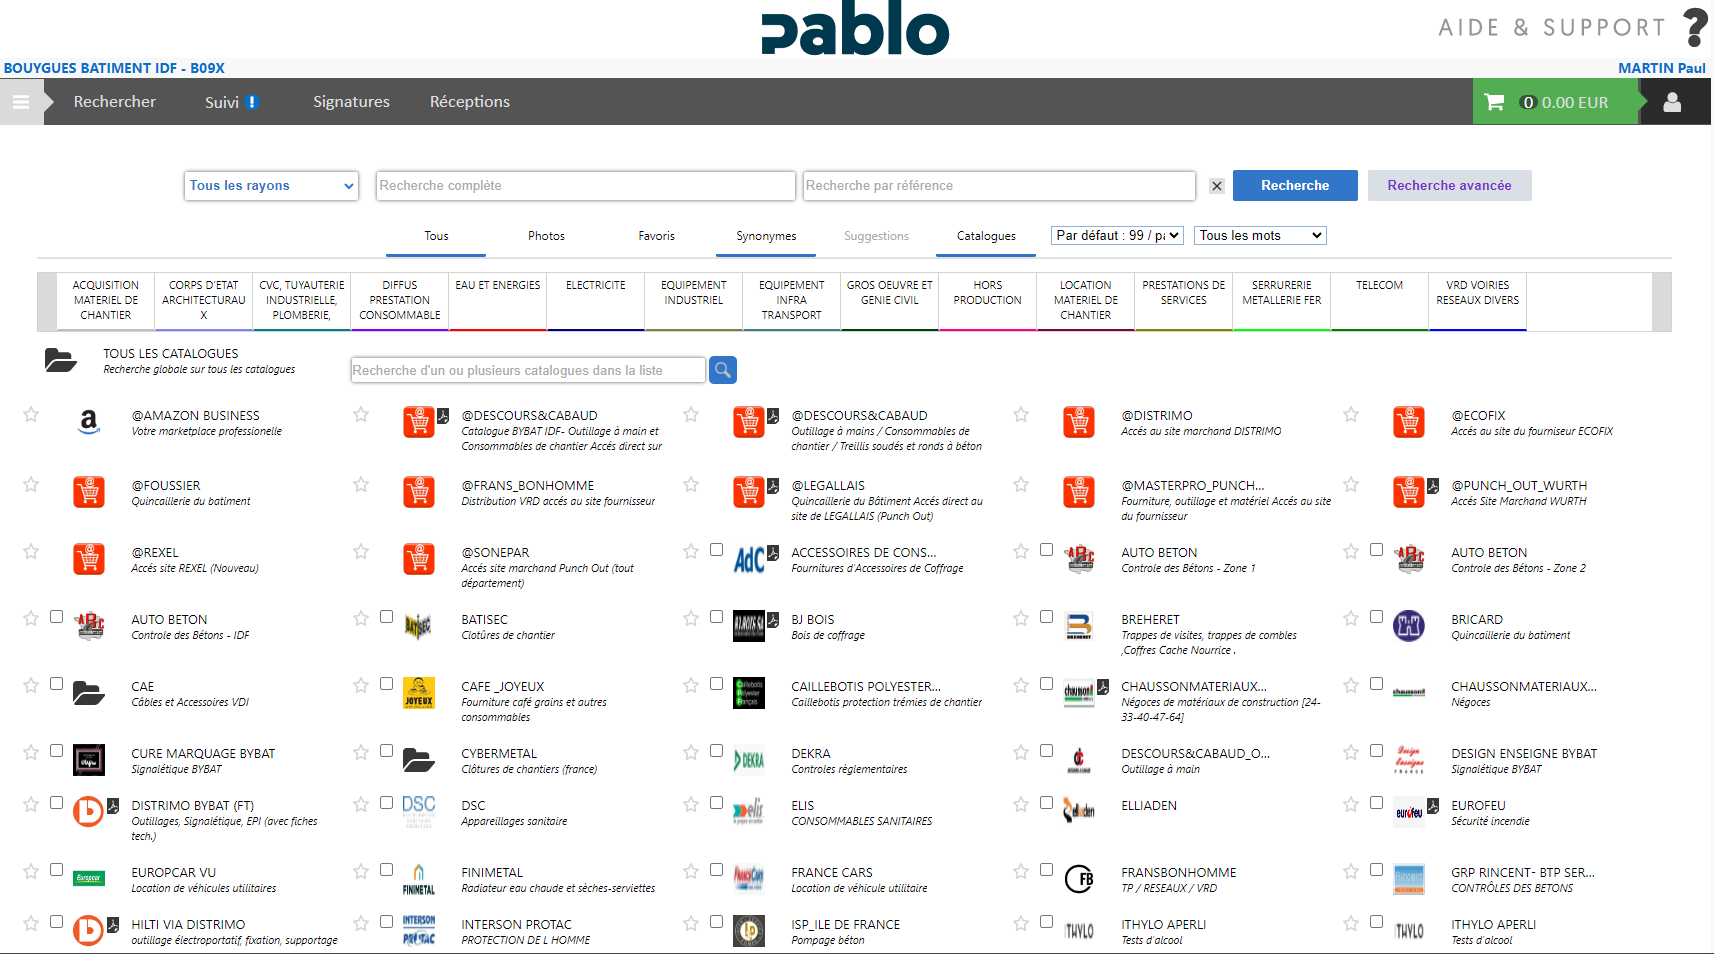1714x954 pixels.
Task: Click the Aide & Support question mark
Action: tap(1695, 27)
